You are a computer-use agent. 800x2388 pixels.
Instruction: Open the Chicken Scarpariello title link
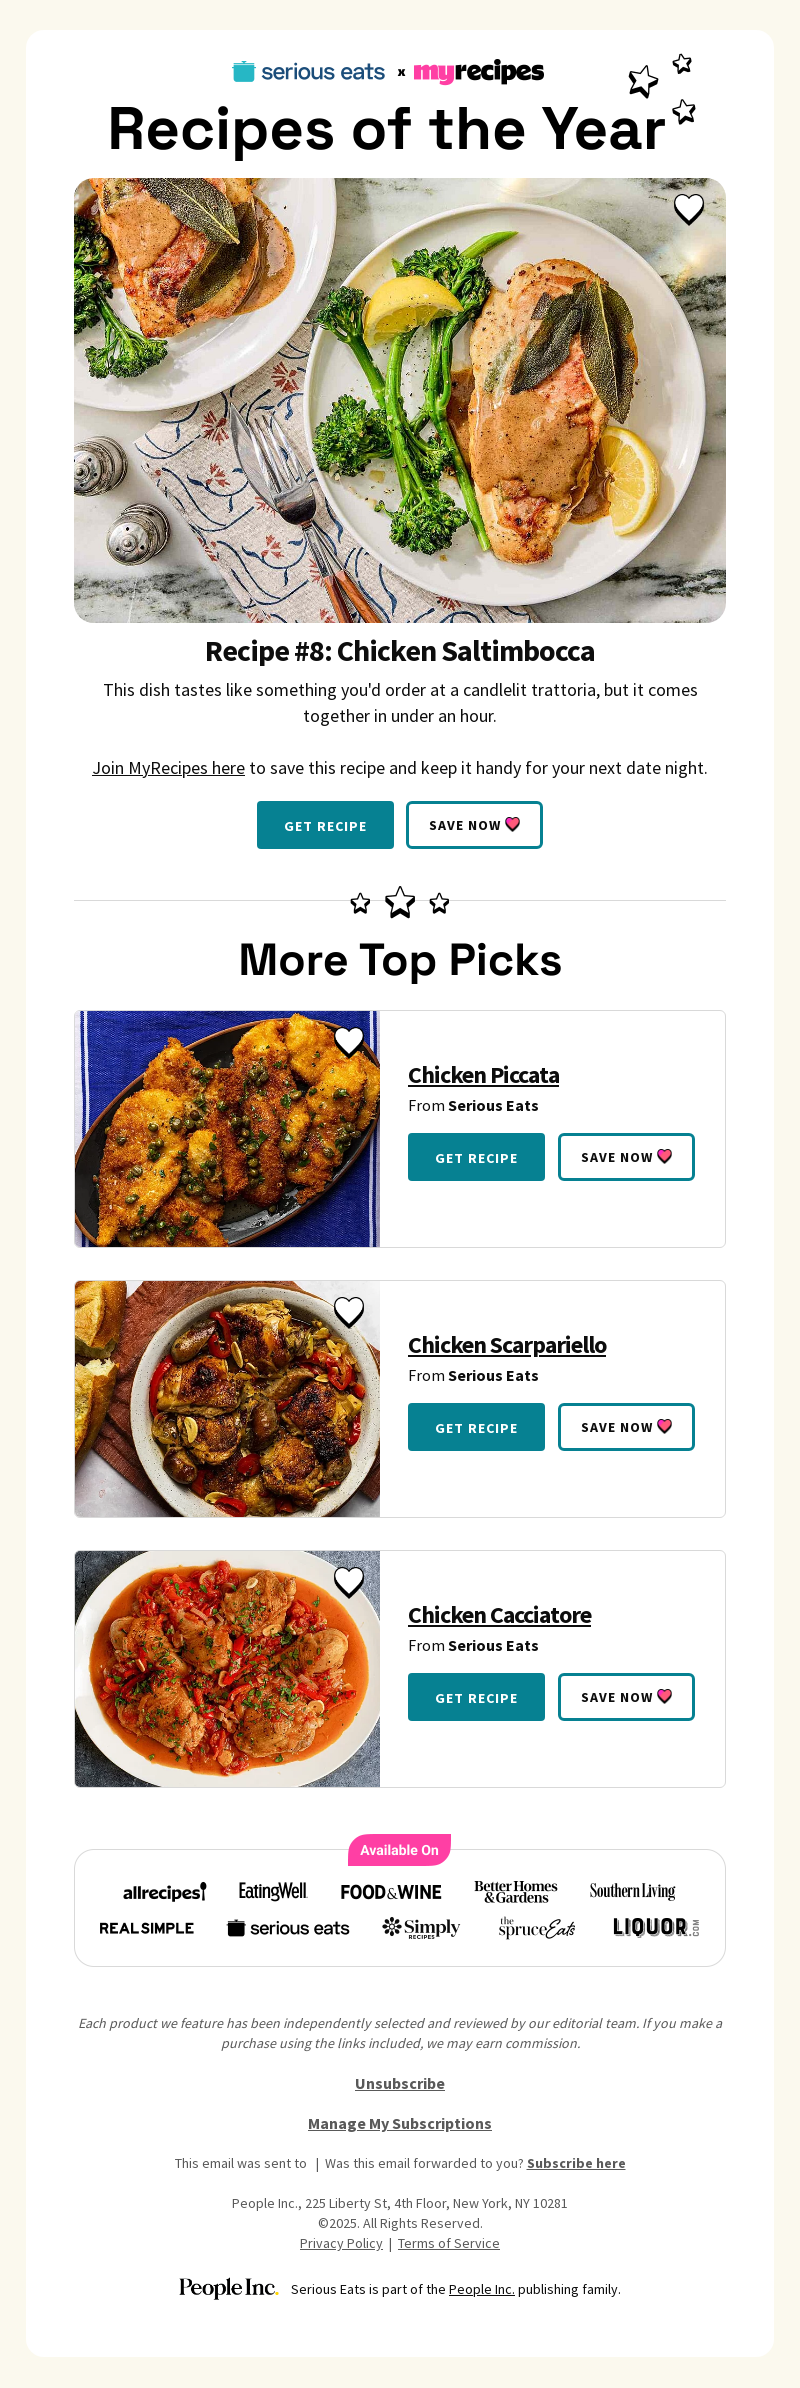point(507,1345)
